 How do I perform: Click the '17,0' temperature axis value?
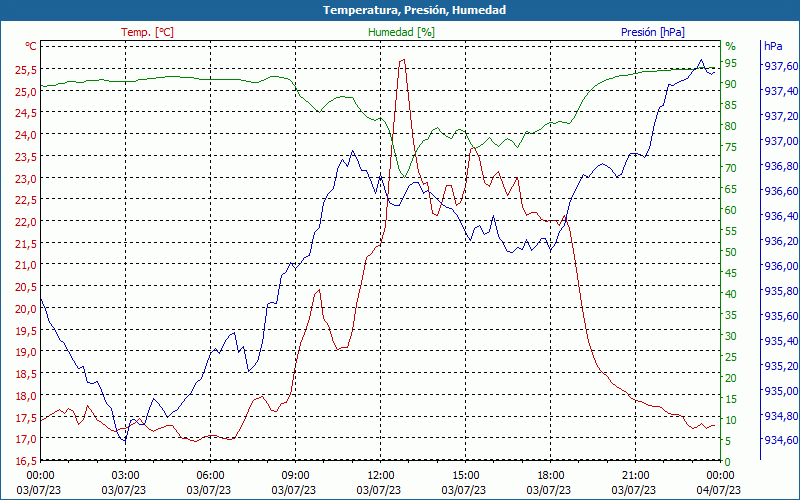27,440
